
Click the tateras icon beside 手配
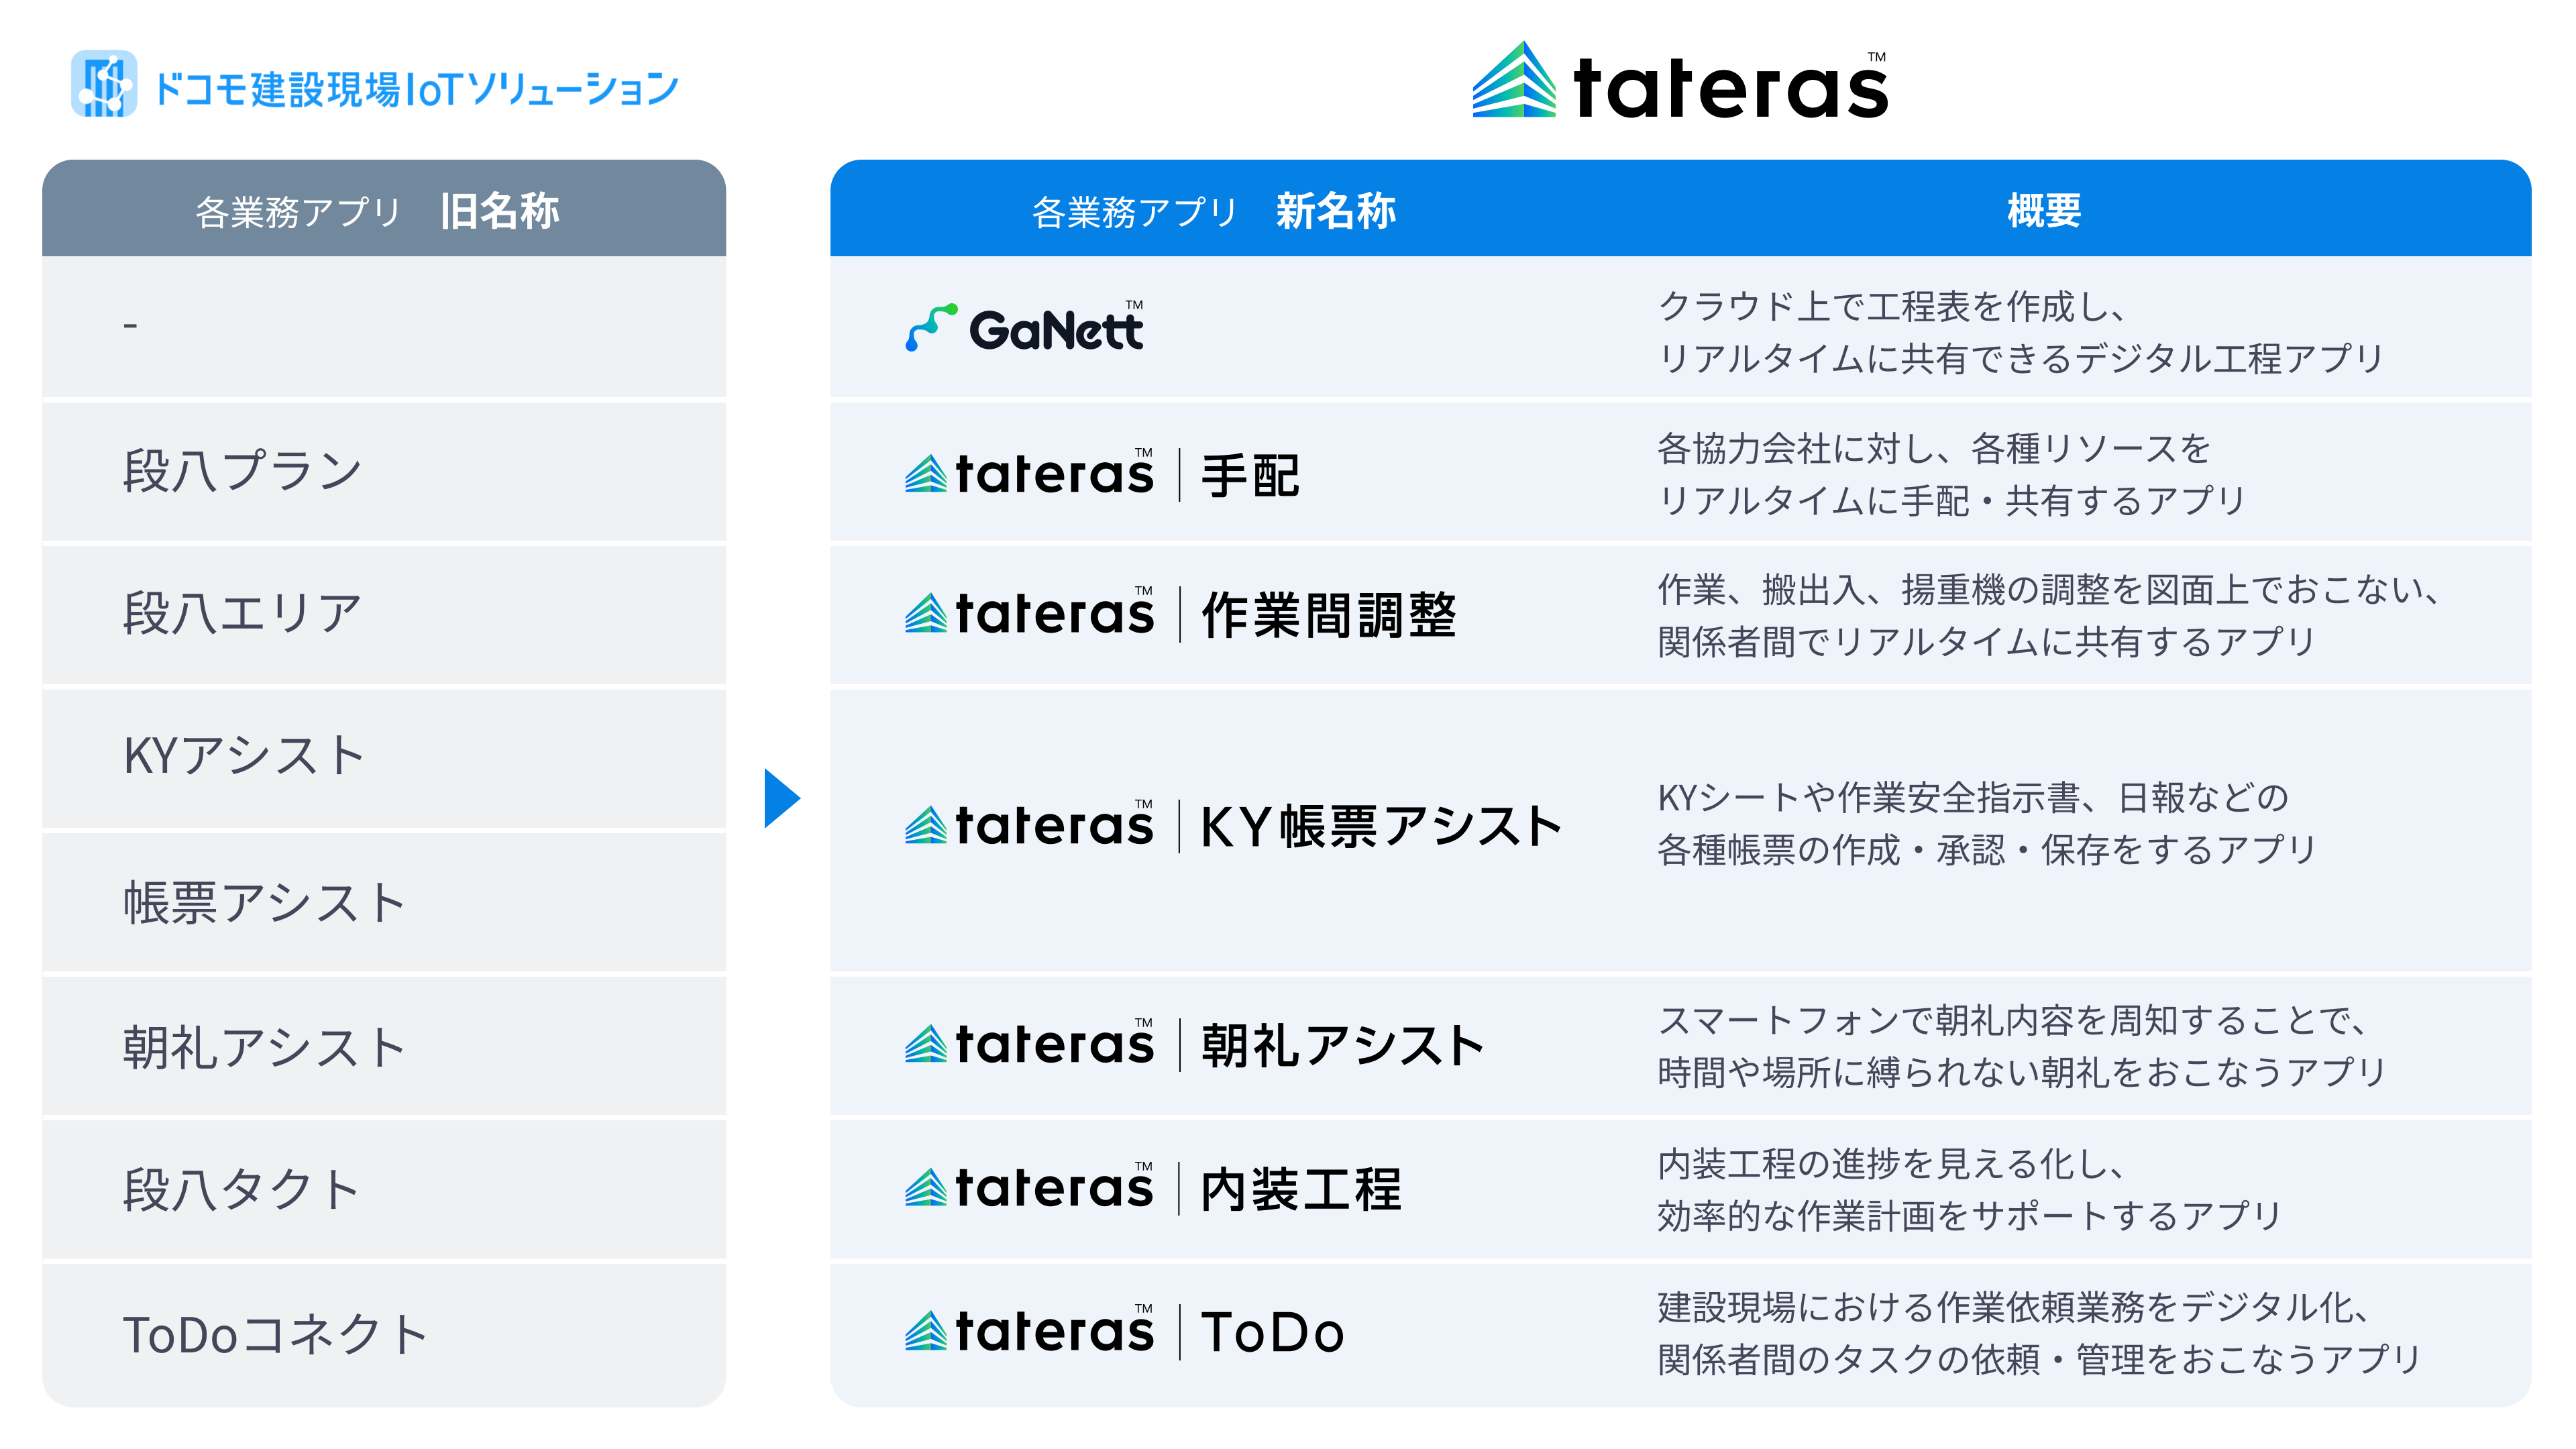coord(926,474)
